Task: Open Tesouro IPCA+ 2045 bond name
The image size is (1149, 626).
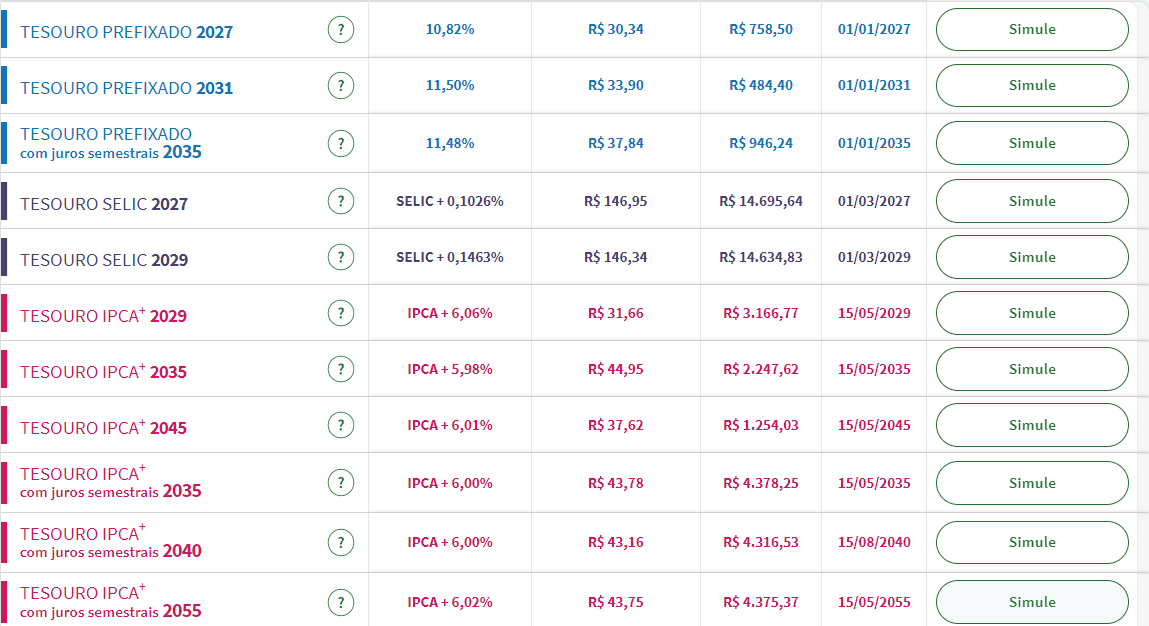Action: pos(103,428)
